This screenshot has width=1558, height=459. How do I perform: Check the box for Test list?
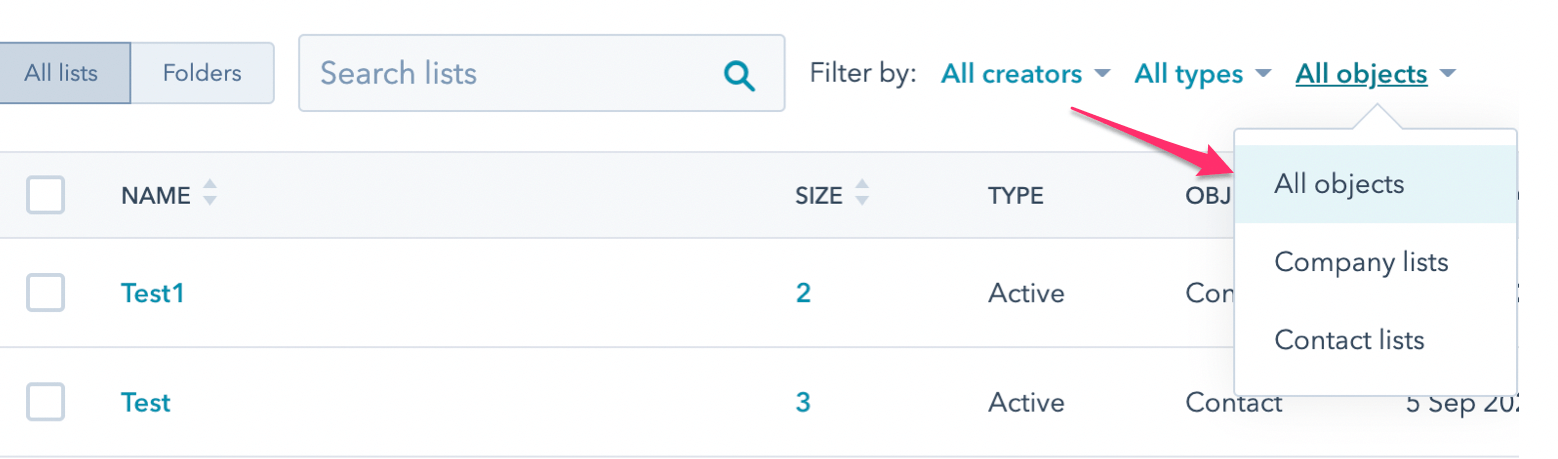pos(46,402)
